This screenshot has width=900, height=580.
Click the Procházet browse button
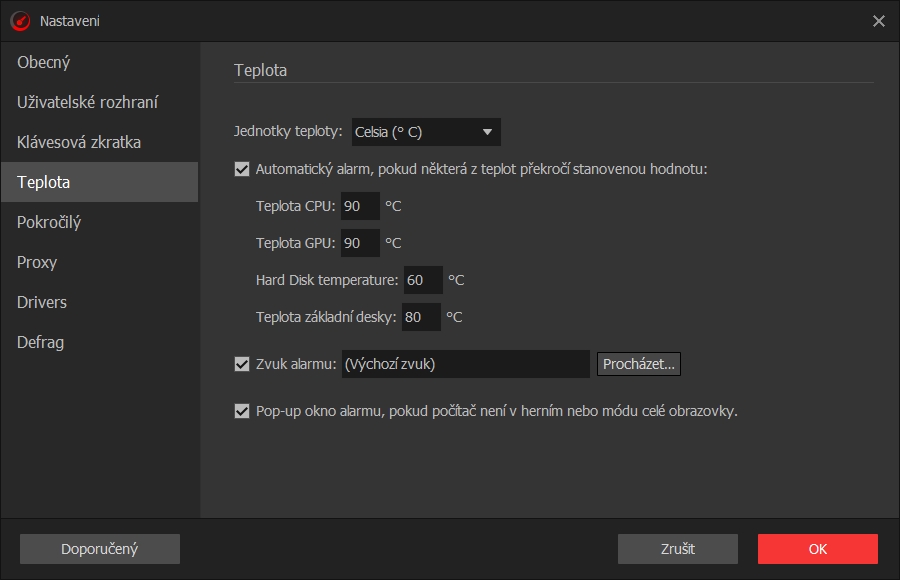click(639, 364)
